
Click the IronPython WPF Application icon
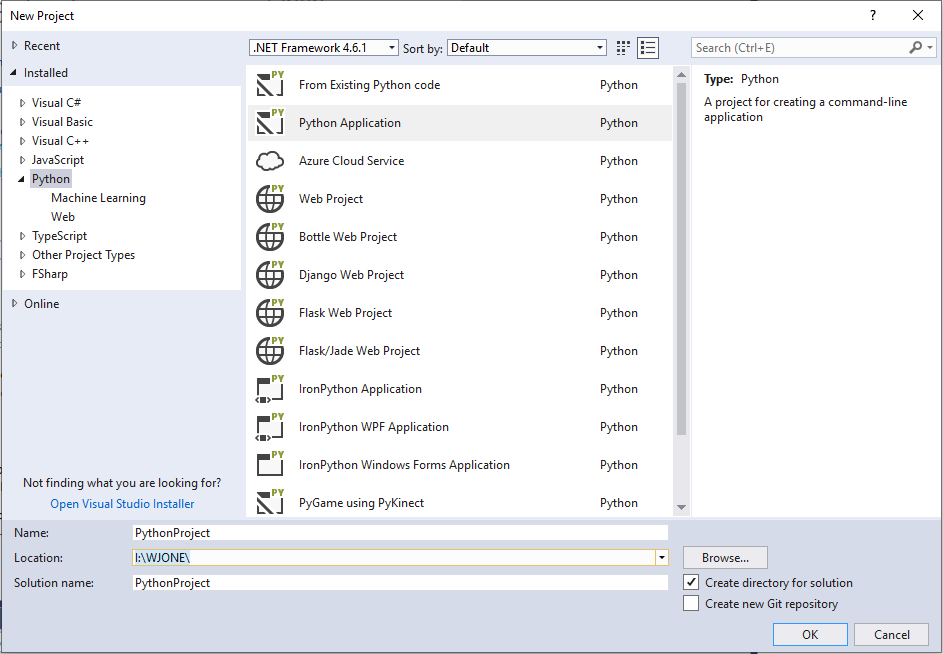coord(270,427)
